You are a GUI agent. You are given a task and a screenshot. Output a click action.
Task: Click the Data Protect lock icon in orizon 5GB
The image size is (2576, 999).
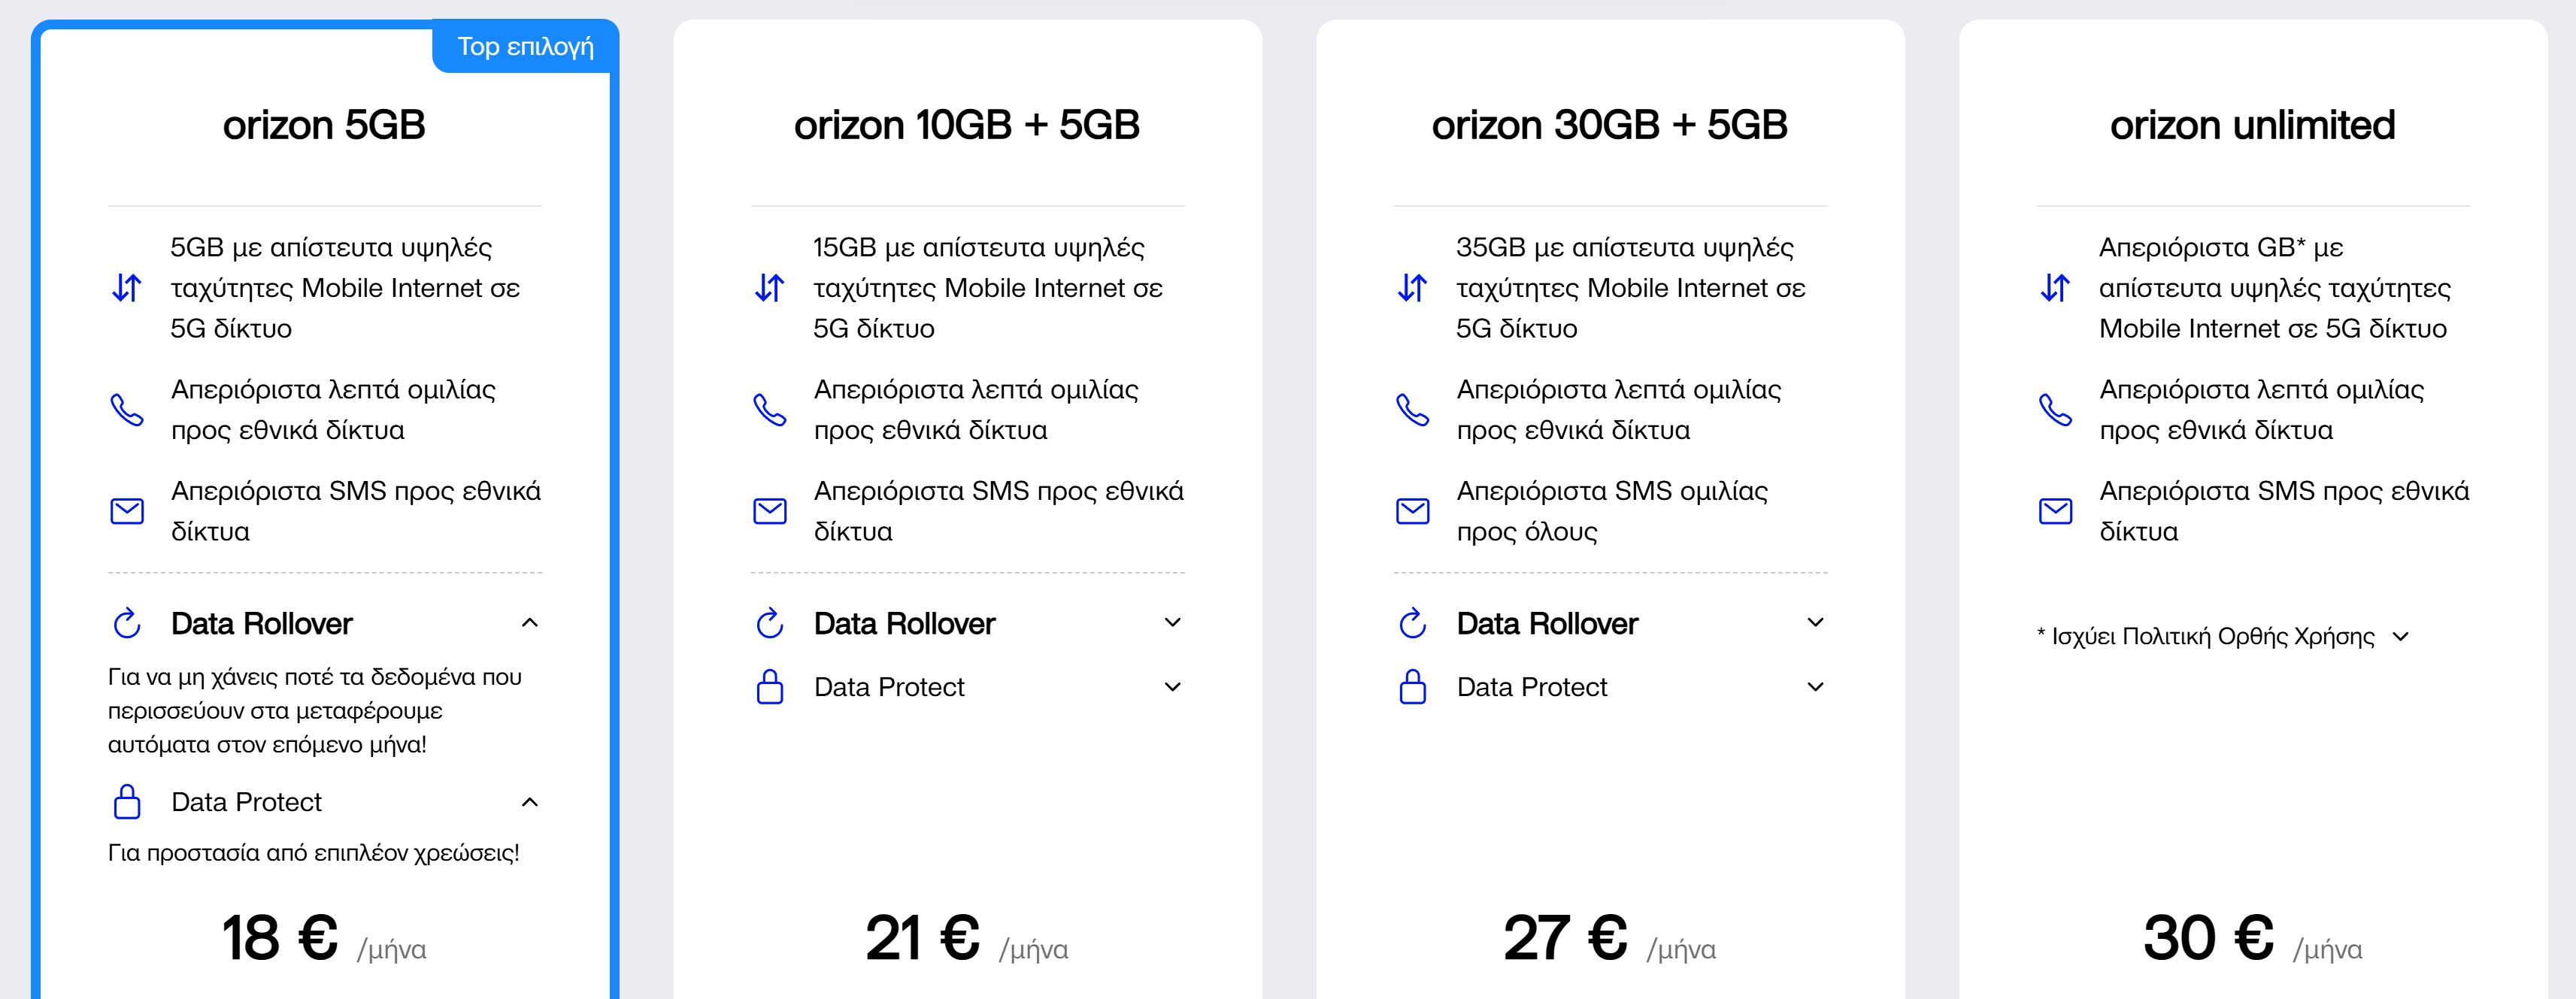(x=127, y=802)
